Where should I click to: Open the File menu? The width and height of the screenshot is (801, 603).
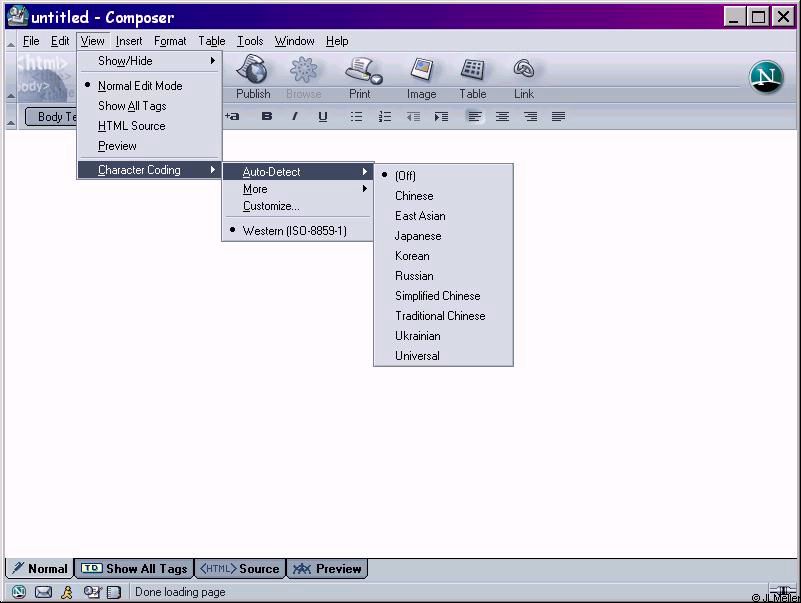point(31,41)
